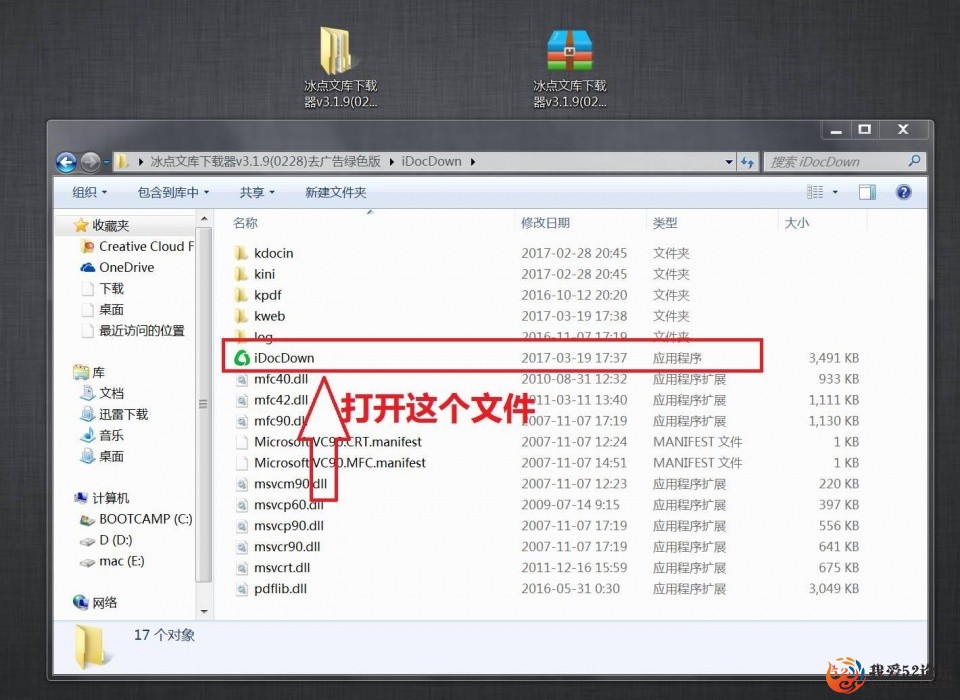Open the desktop RAR archive 冰点文库下载器v3.1.9
This screenshot has width=960, height=700.
pyautogui.click(x=569, y=67)
